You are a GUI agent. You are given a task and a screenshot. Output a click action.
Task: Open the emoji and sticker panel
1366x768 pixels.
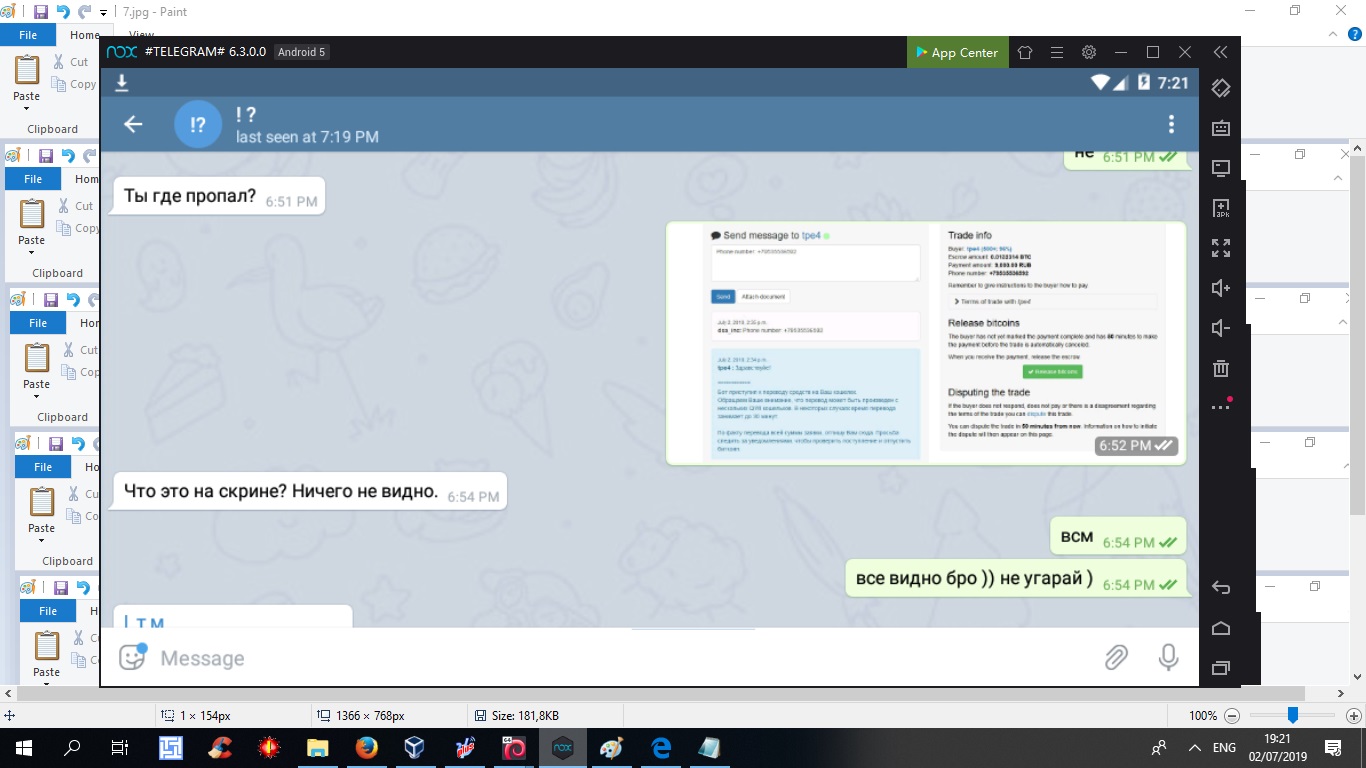click(132, 657)
